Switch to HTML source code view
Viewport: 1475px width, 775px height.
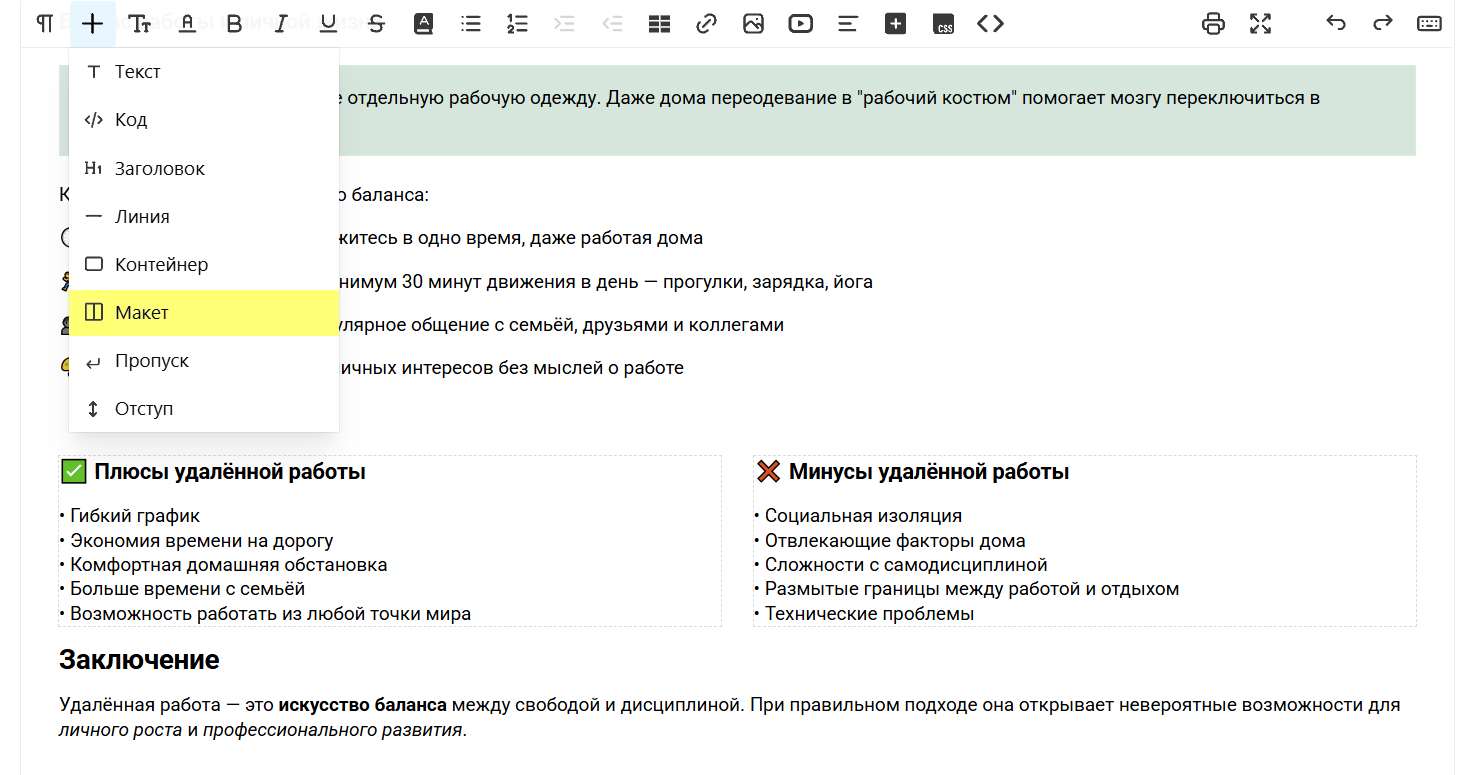(990, 24)
